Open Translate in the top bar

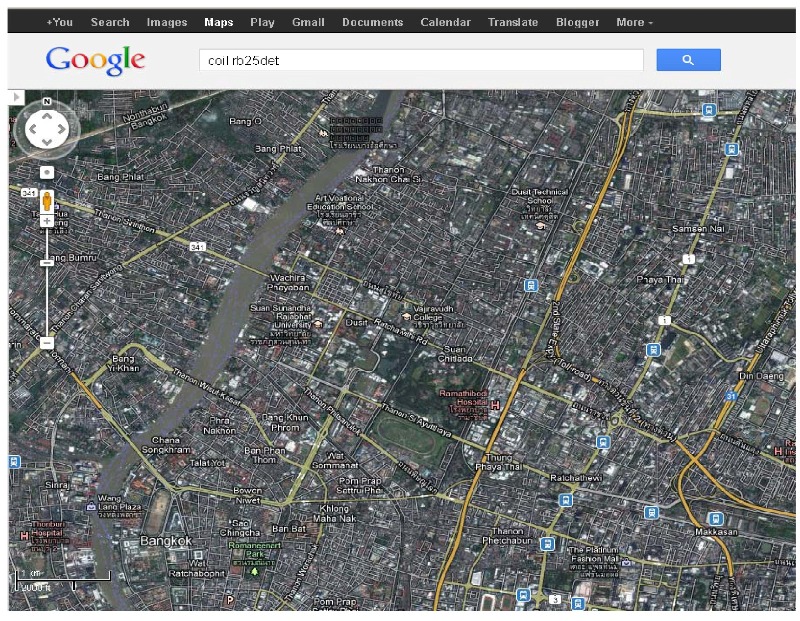tap(513, 22)
